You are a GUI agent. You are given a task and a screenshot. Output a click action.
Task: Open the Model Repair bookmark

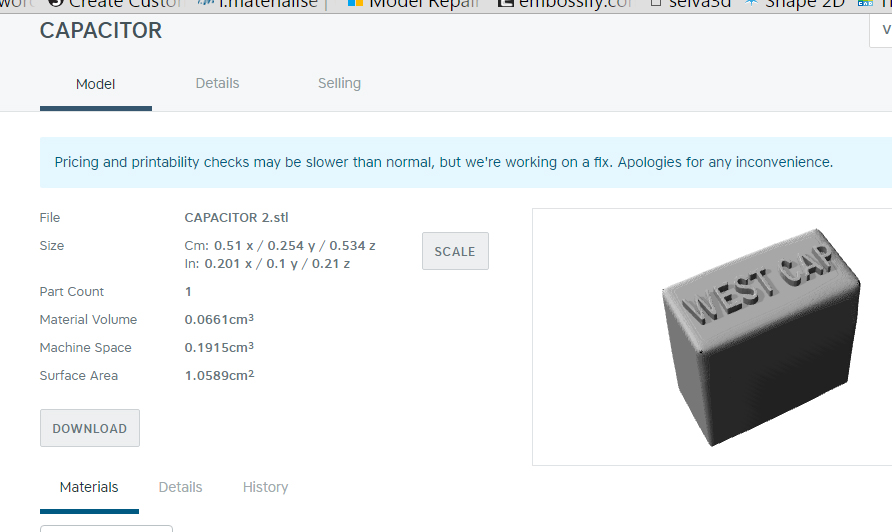[414, 5]
